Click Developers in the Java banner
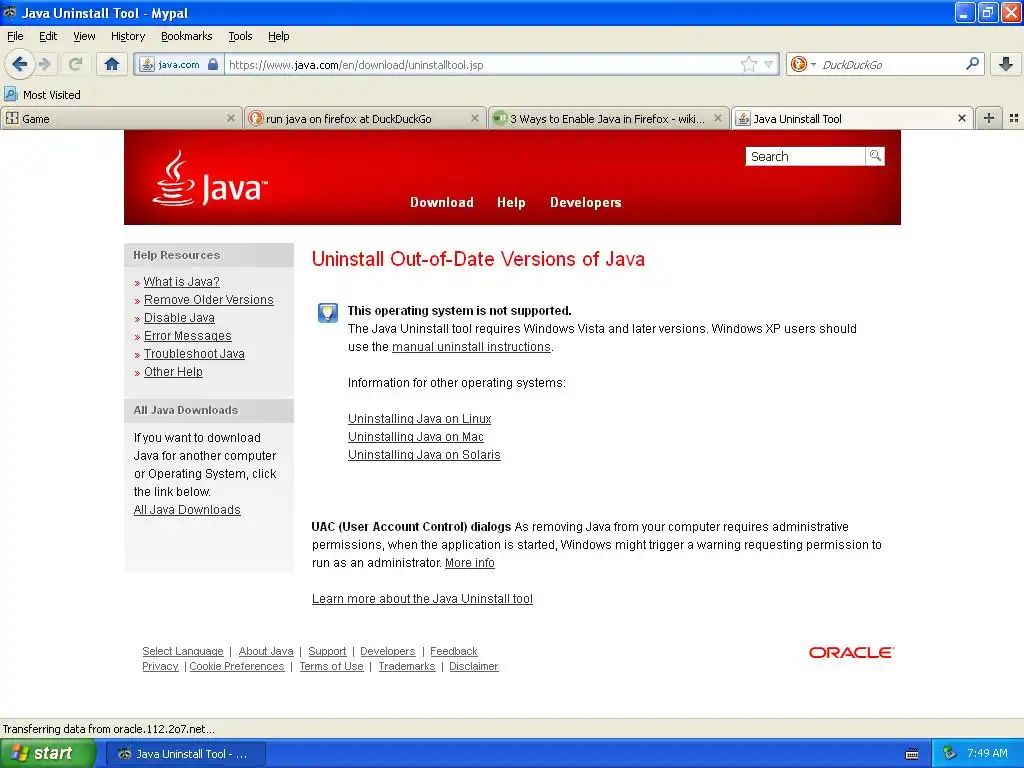1024x768 pixels. click(586, 202)
